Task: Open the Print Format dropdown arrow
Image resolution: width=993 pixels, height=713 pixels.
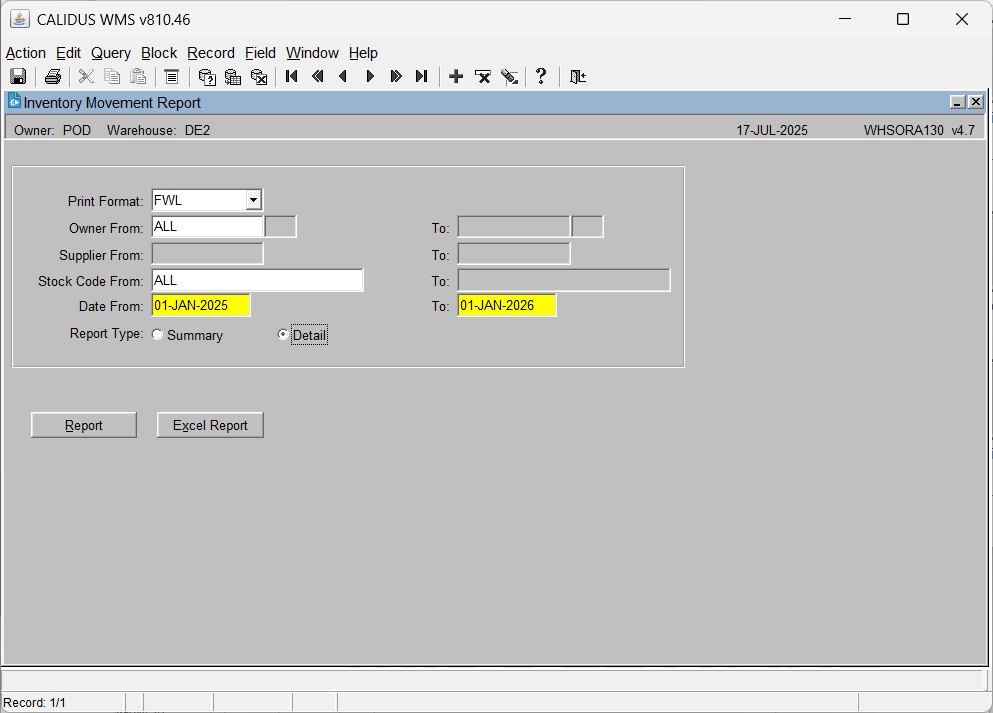Action: click(253, 200)
